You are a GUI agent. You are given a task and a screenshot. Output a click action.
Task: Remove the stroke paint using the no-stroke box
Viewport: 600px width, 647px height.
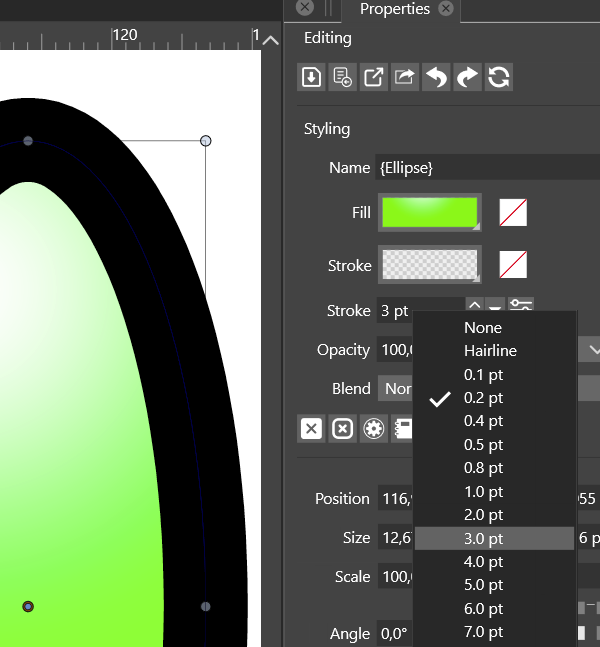click(513, 264)
